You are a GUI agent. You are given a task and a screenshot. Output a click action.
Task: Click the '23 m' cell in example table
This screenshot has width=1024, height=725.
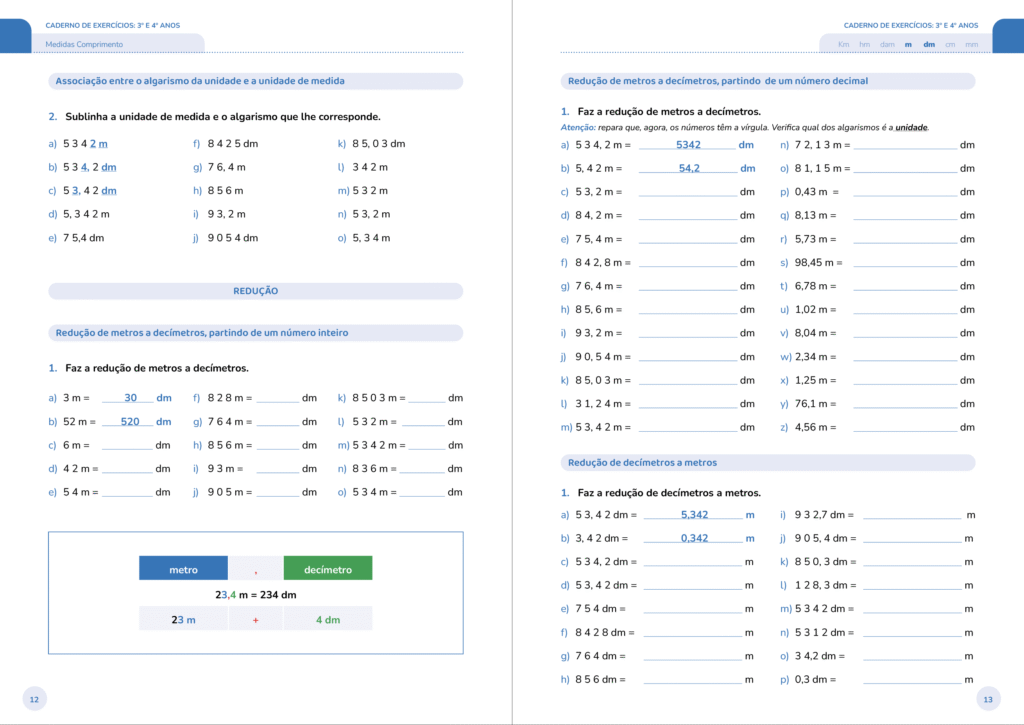tap(183, 620)
